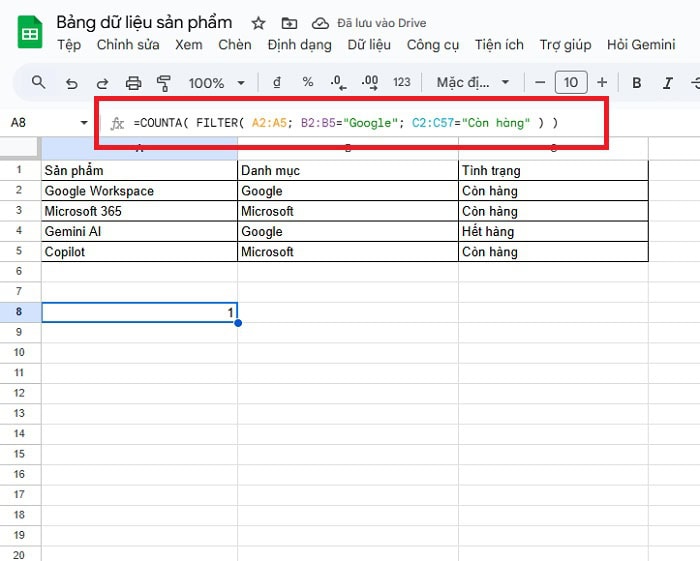Click the fx function icon

coord(117,123)
